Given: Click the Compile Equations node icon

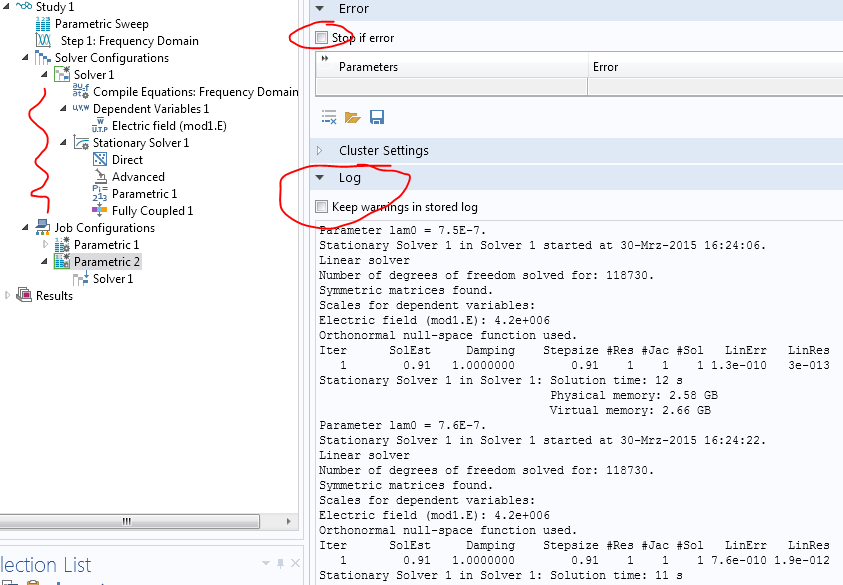Looking at the screenshot, I should (81, 92).
